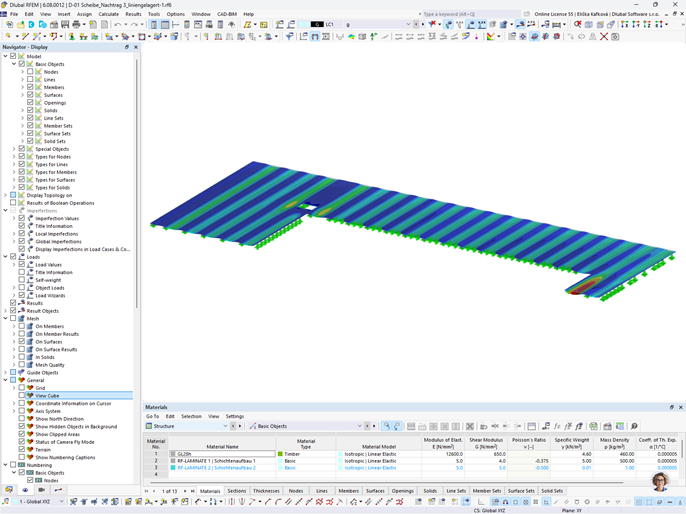The height and width of the screenshot is (514, 686).
Task: Click the Navigator Display eye icon
Action: coord(25,490)
